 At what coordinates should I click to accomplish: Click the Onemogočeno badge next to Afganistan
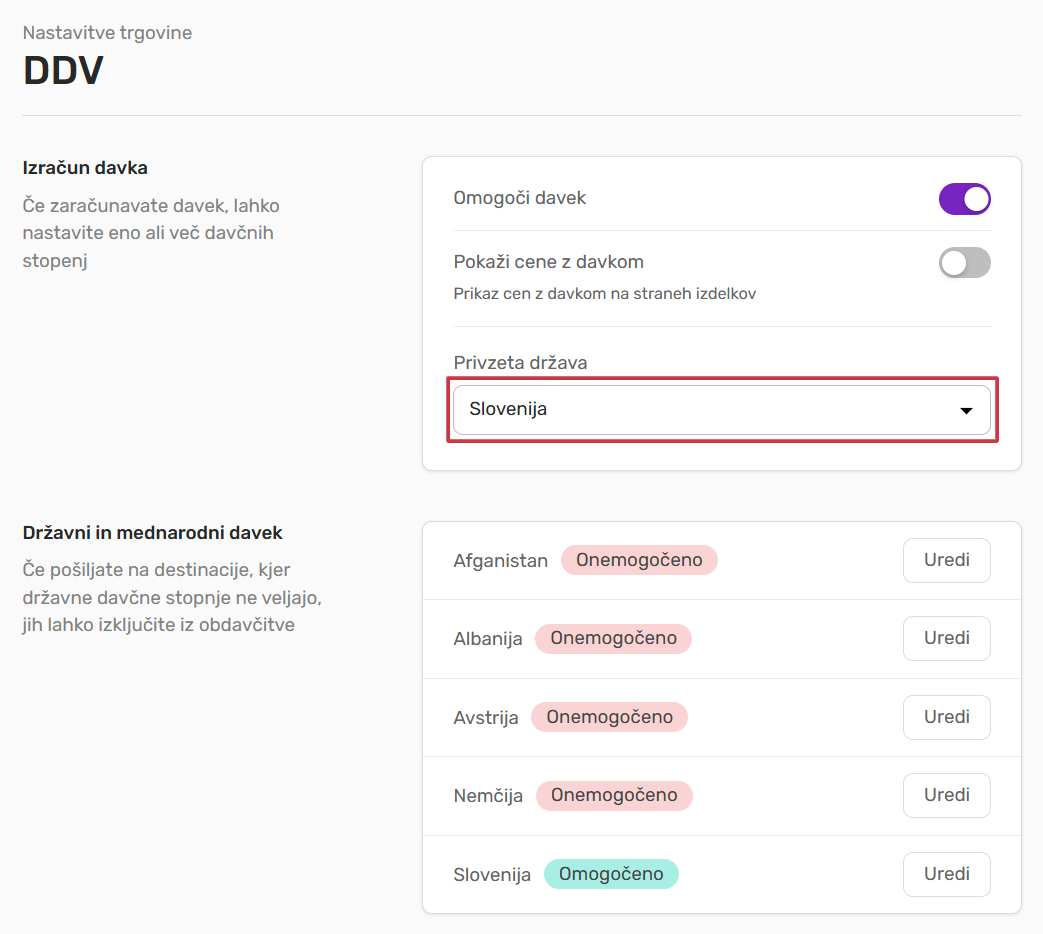point(639,560)
